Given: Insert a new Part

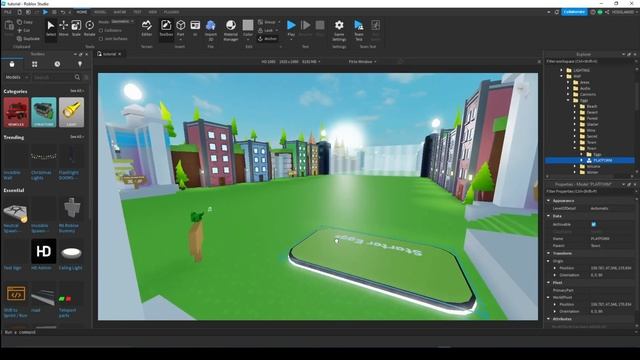Looking at the screenshot, I should [180, 28].
